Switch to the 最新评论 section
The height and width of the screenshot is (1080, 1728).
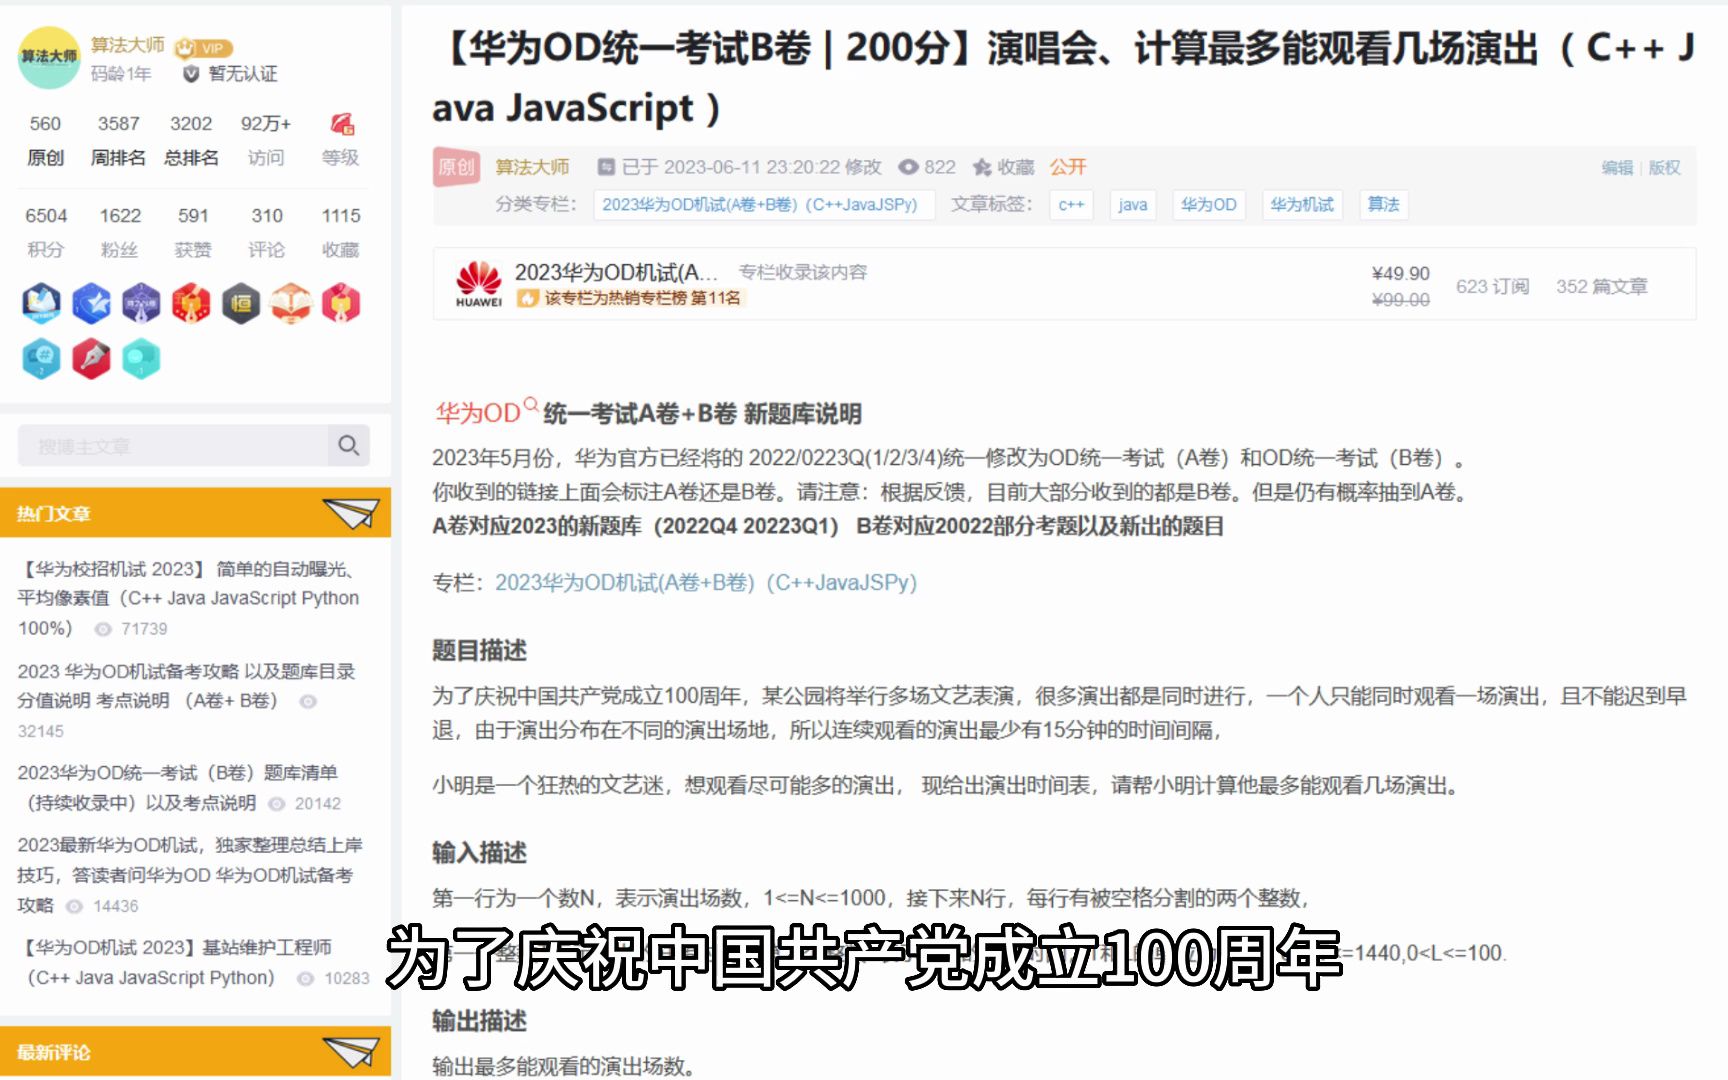pos(55,1053)
